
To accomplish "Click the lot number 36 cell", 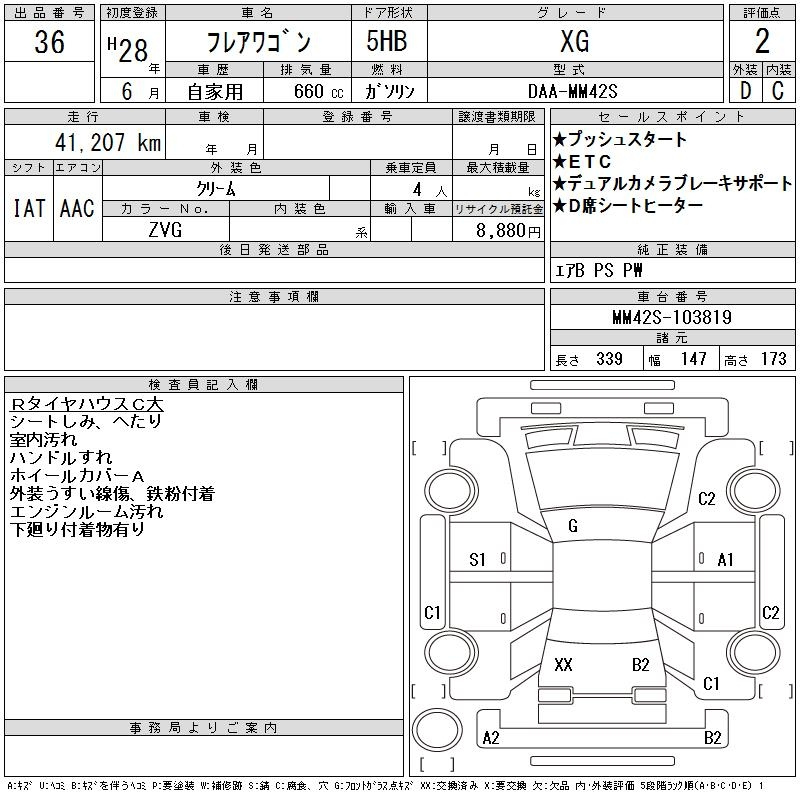I will [49, 42].
